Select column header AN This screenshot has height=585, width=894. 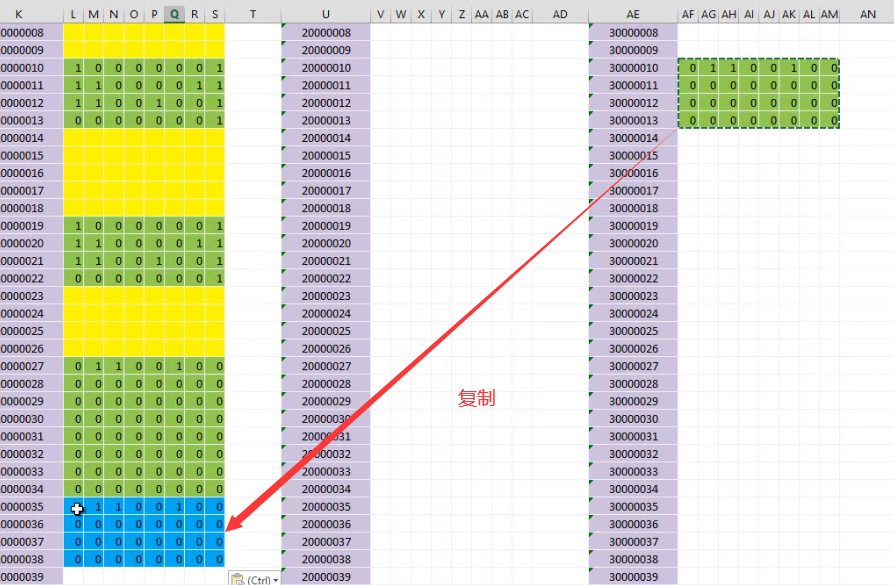coord(866,14)
